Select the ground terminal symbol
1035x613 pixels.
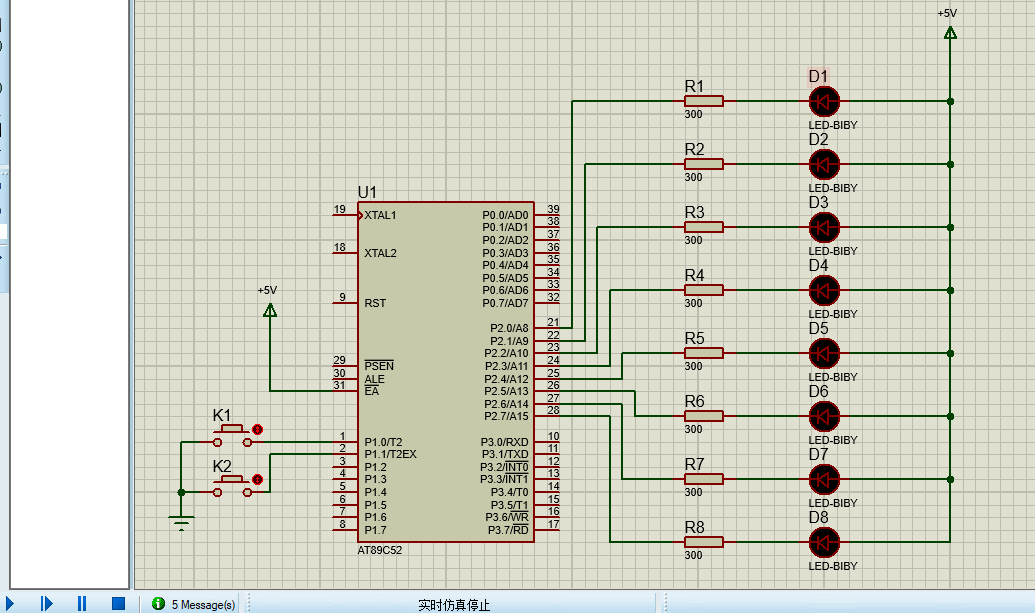(x=181, y=522)
